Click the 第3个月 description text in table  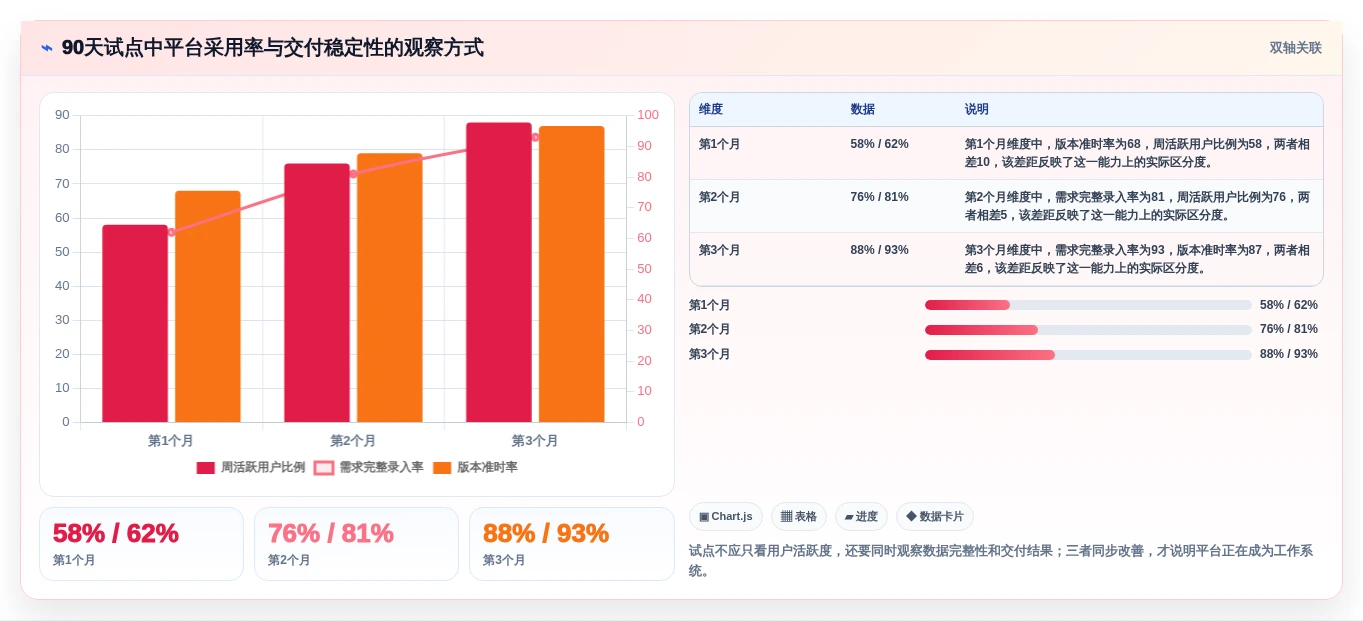[x=1137, y=259]
